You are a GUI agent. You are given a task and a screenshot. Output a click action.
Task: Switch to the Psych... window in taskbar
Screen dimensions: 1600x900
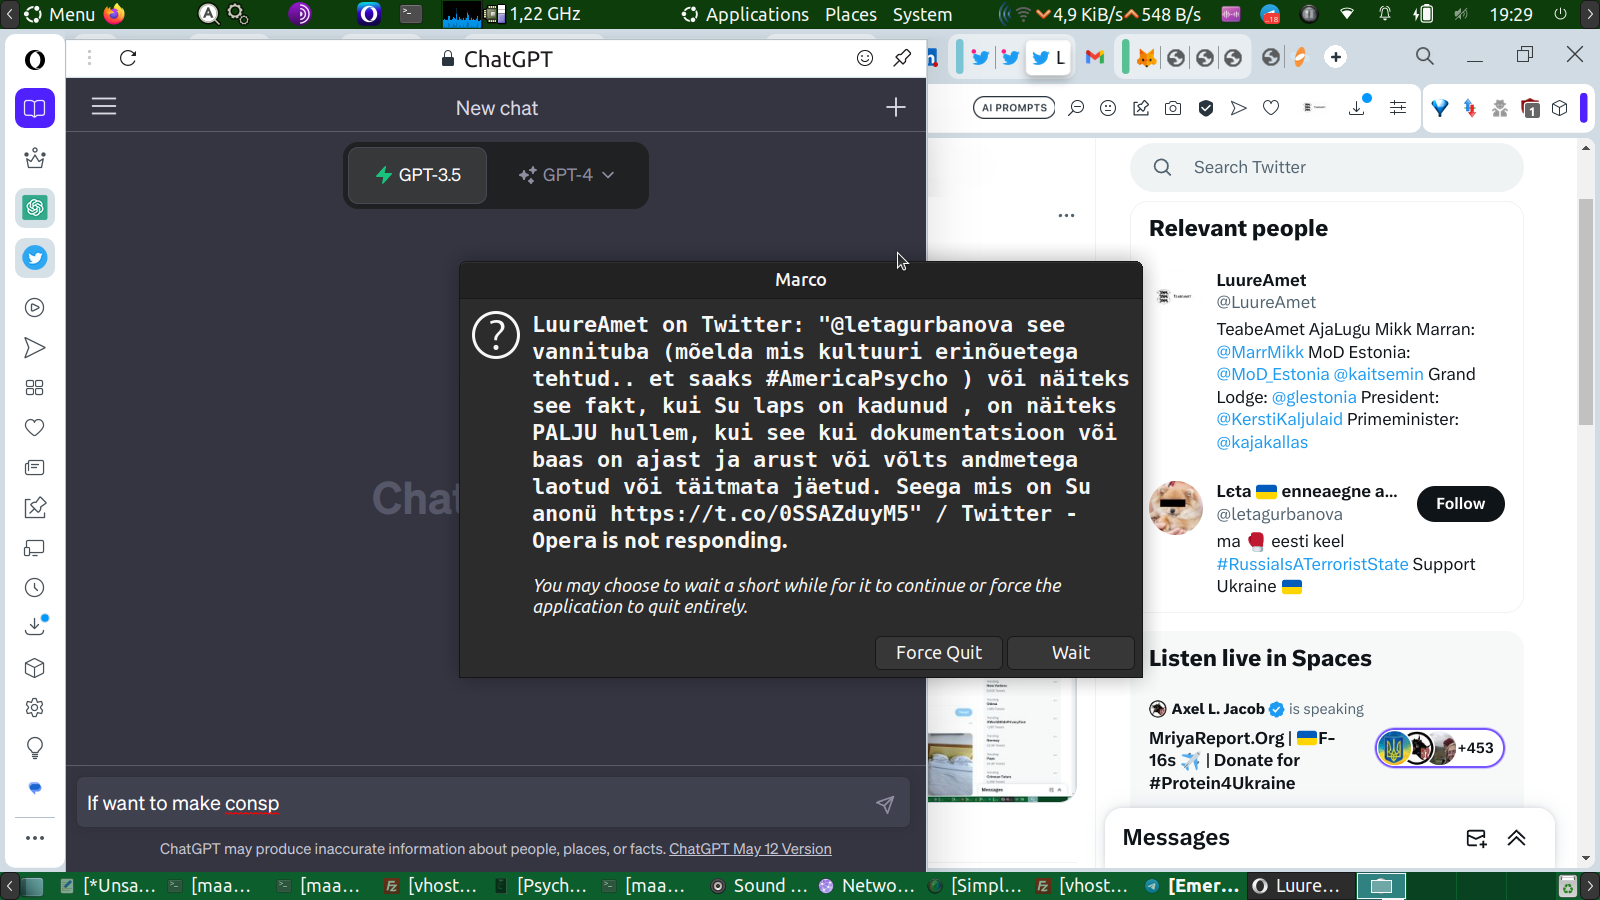point(541,886)
